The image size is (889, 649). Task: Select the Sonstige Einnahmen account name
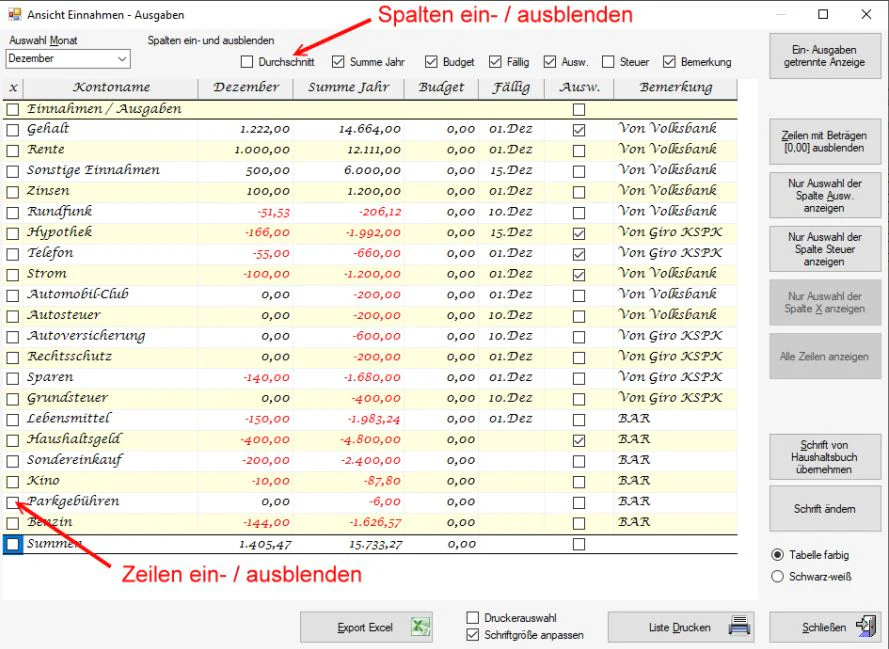coord(94,170)
